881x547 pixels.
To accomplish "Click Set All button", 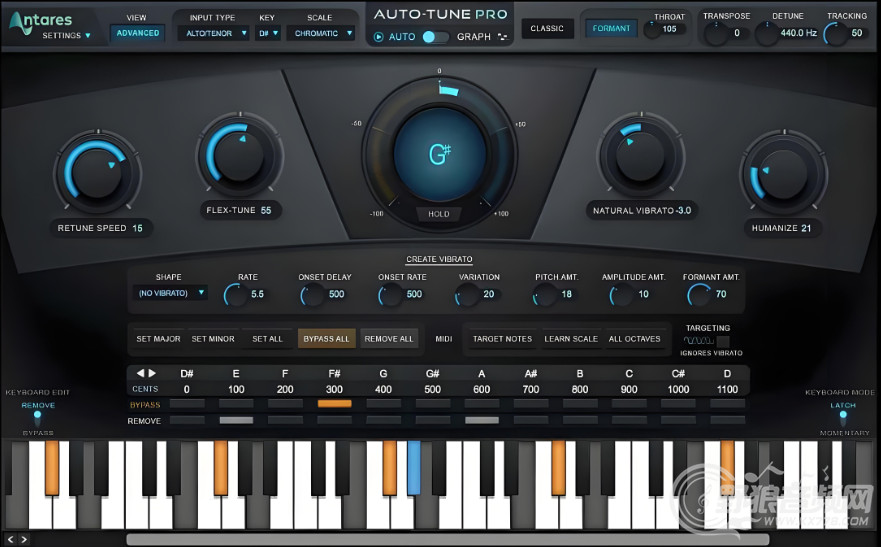I will (x=267, y=339).
